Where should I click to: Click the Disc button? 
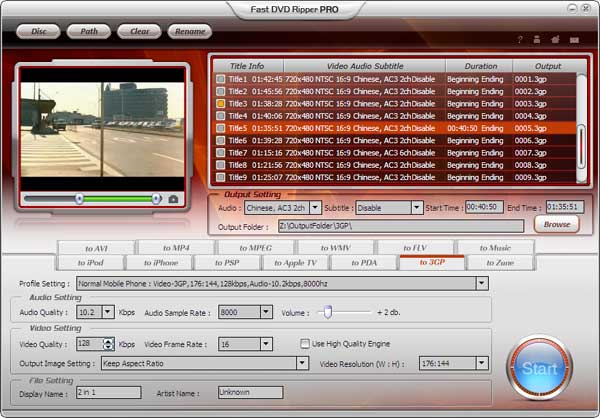(38, 31)
